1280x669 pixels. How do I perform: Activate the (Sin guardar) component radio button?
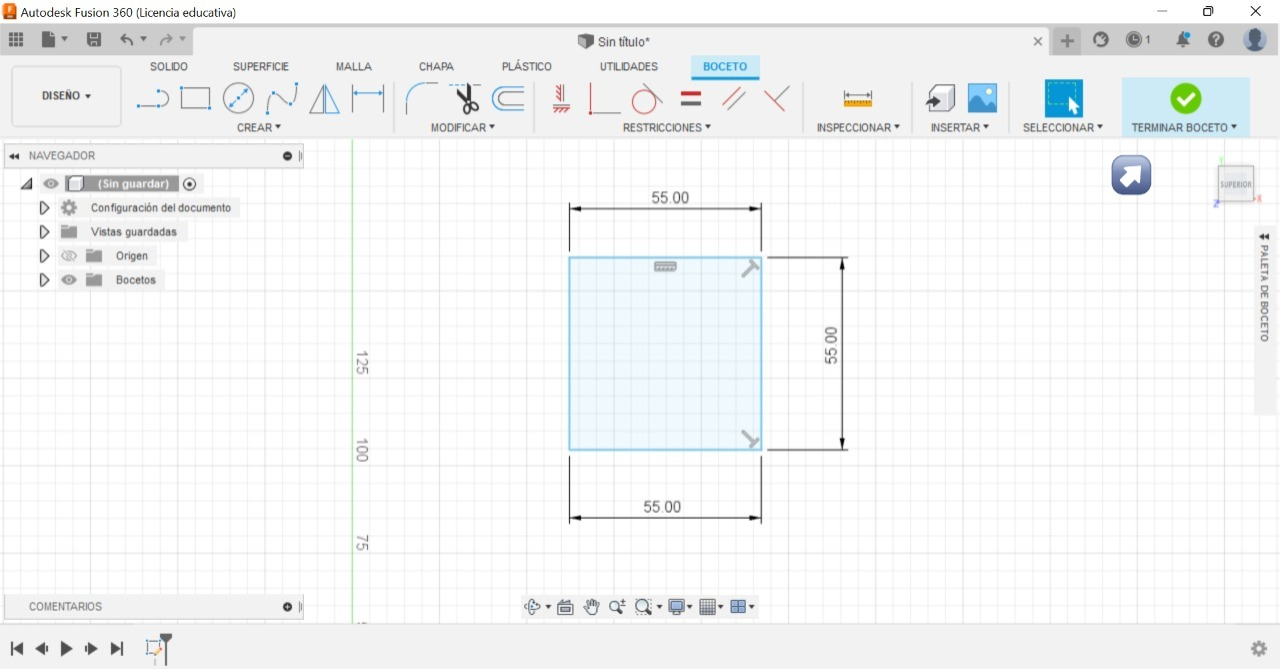(190, 184)
